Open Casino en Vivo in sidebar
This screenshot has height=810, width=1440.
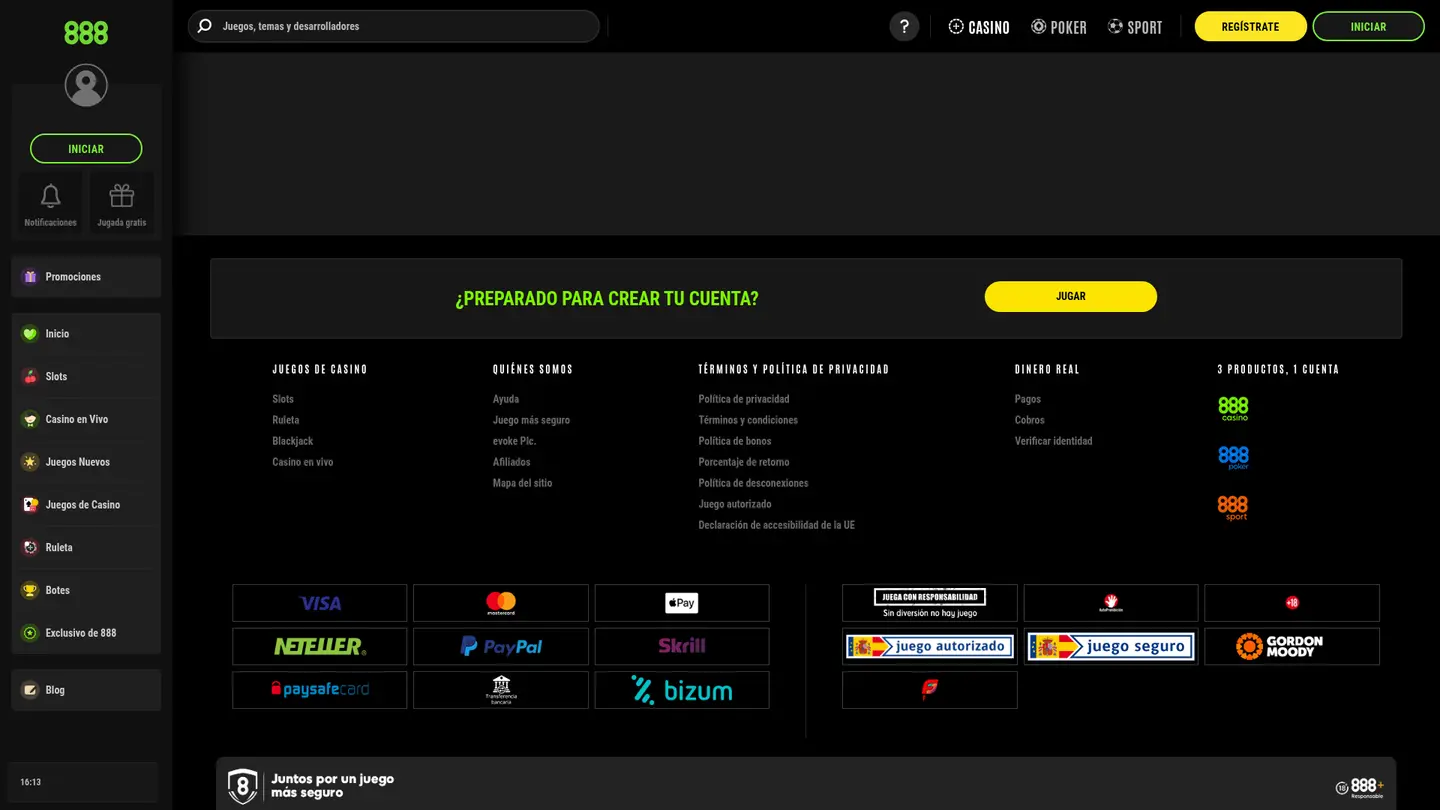coord(86,419)
